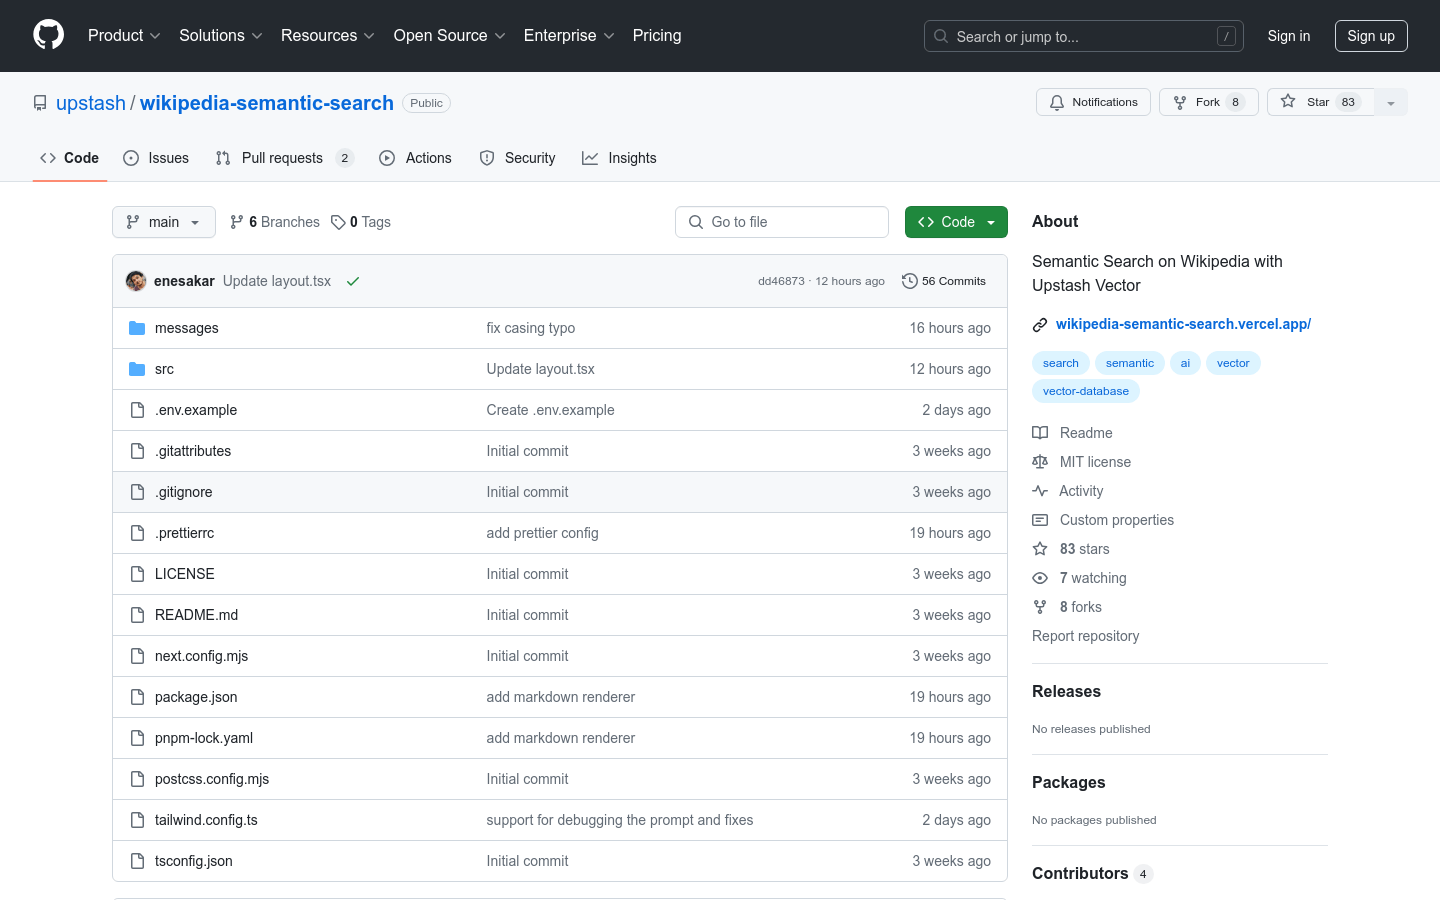
Task: View stargazers via the 83 stars star icon
Action: click(x=1040, y=549)
